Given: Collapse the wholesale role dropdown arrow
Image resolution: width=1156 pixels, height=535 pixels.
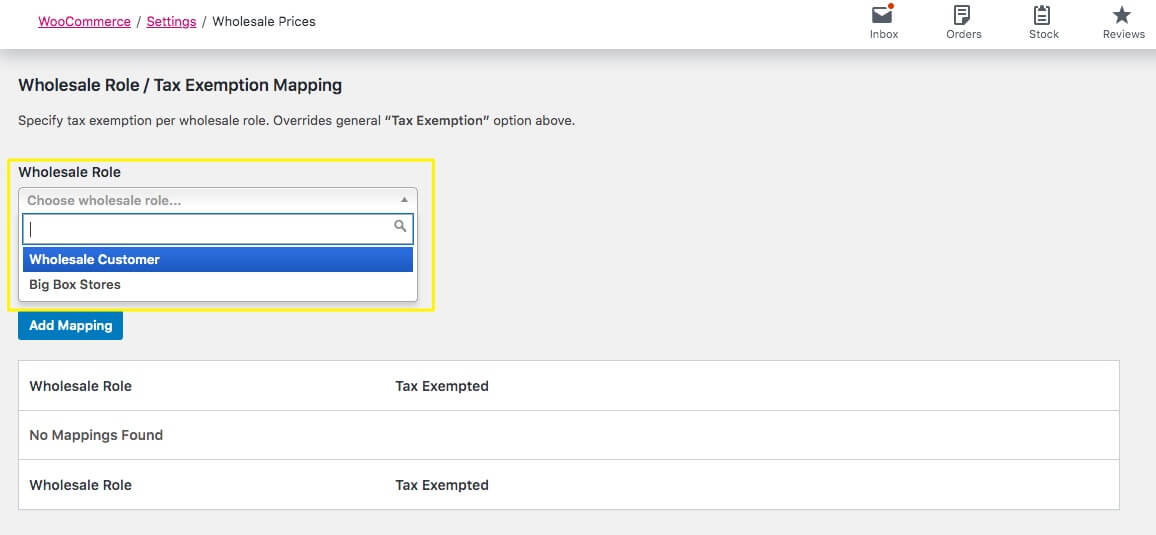Looking at the screenshot, I should click(x=404, y=200).
